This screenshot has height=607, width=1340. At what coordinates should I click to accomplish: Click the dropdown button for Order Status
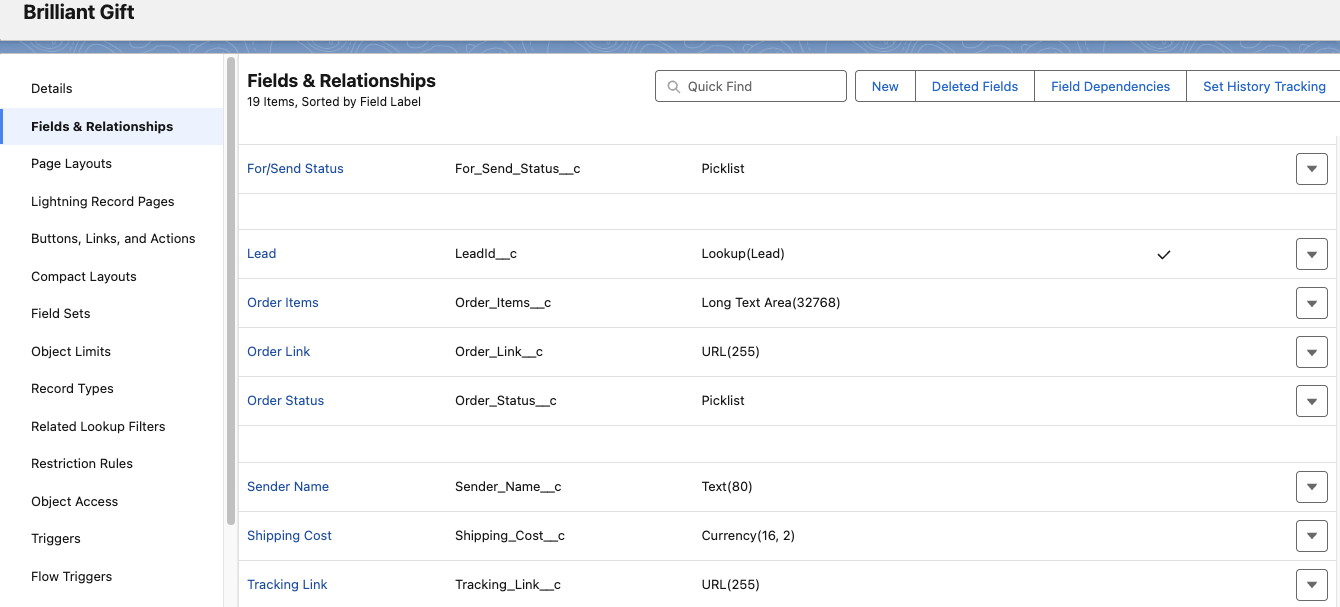tap(1311, 401)
